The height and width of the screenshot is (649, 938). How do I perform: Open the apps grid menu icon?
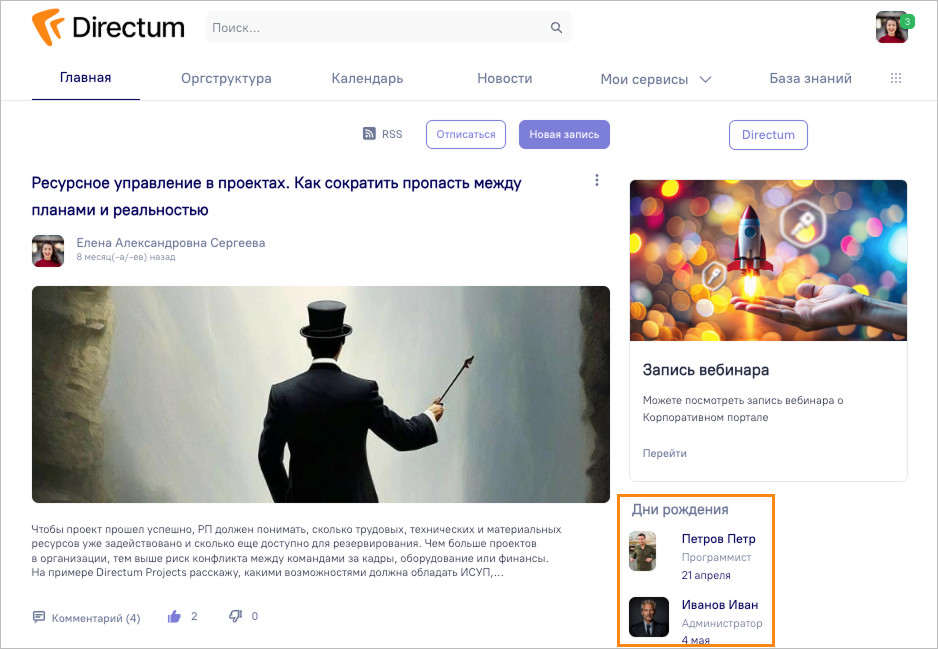coord(896,78)
